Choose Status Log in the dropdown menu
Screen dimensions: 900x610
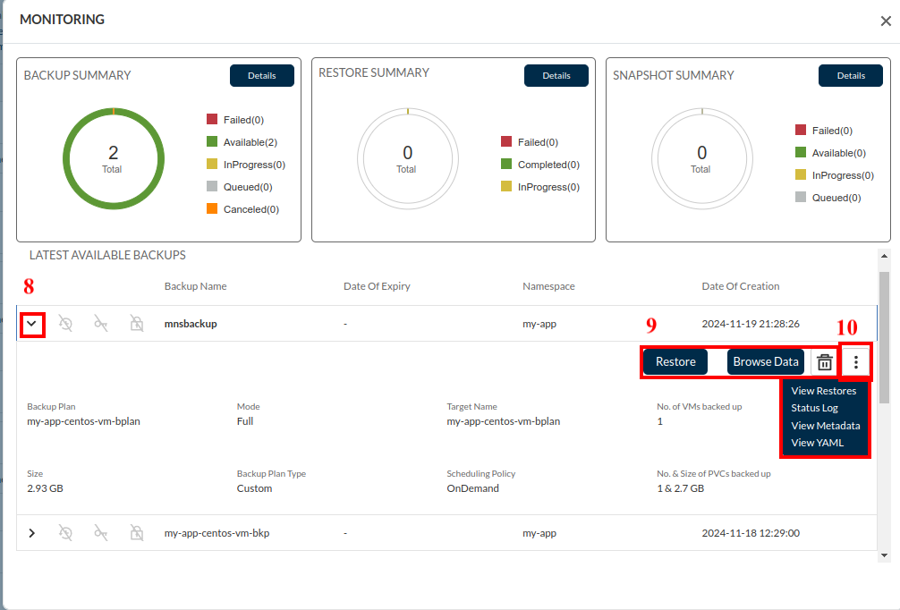[x=814, y=408]
